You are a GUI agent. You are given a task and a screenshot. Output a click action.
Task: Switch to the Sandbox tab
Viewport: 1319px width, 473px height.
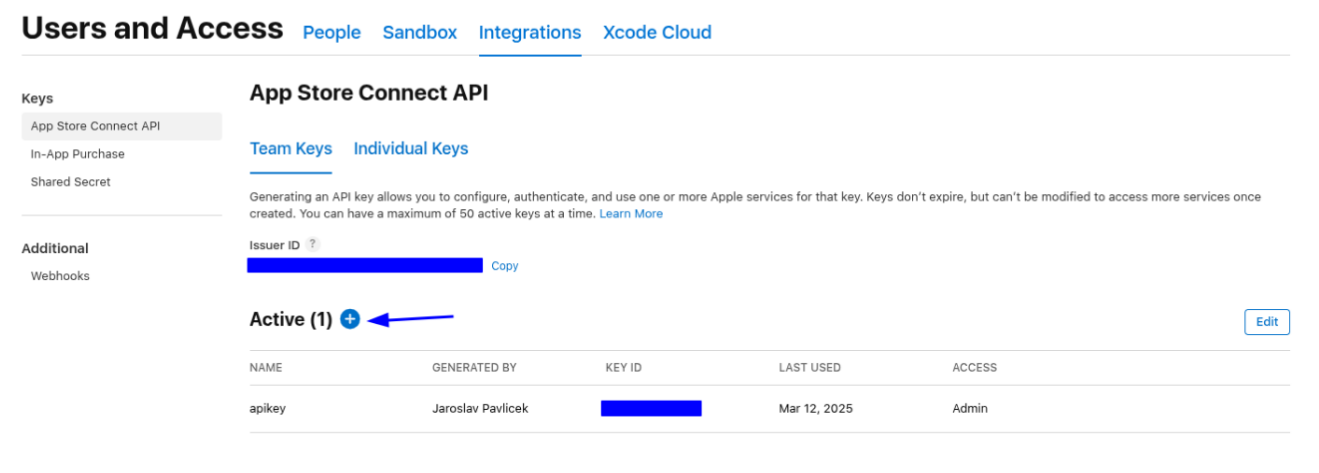click(419, 32)
